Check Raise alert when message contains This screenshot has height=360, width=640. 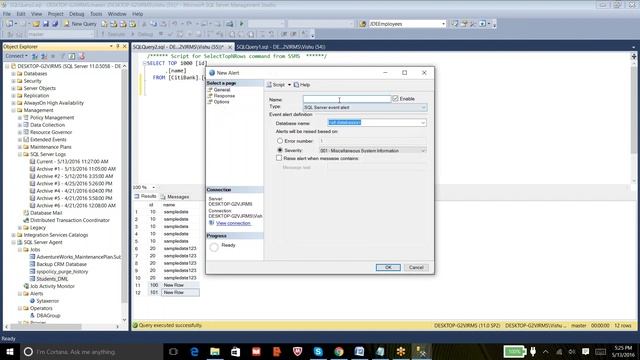pos(279,158)
